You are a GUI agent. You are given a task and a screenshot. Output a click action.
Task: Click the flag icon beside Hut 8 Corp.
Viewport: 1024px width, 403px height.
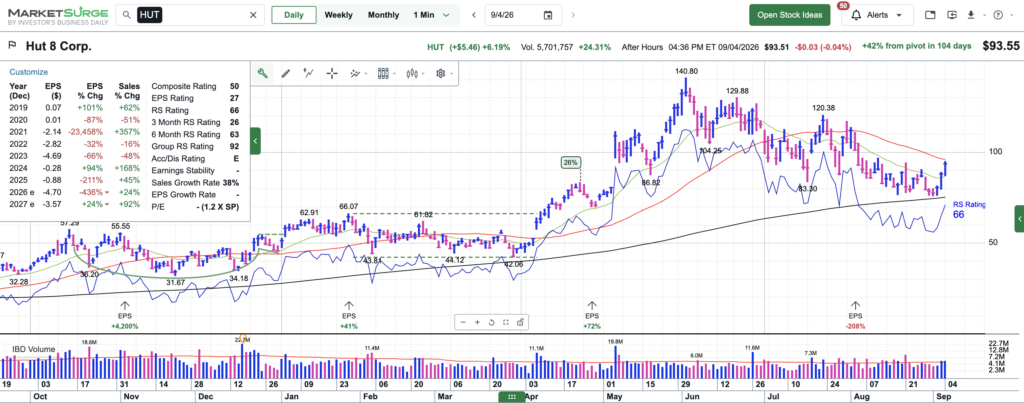click(x=12, y=46)
